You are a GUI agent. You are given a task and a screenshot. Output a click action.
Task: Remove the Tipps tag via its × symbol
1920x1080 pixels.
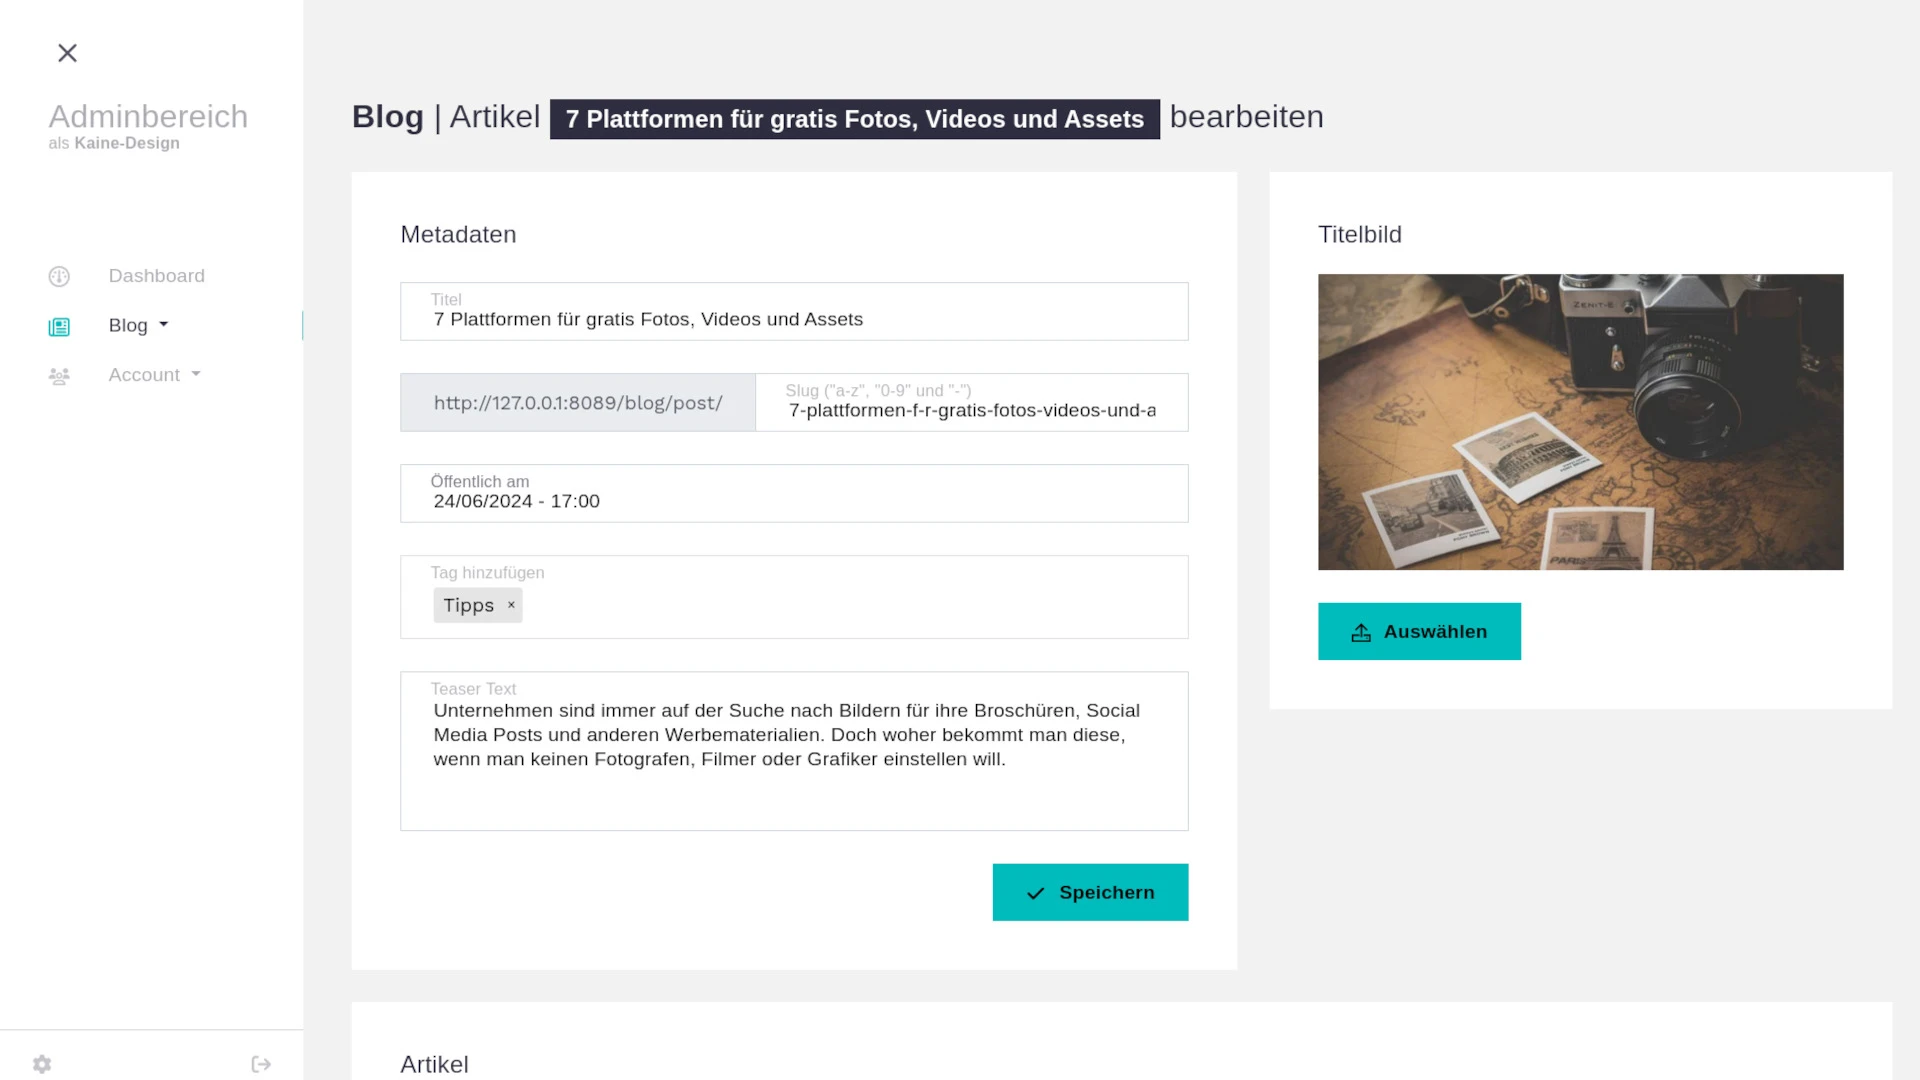(x=511, y=605)
